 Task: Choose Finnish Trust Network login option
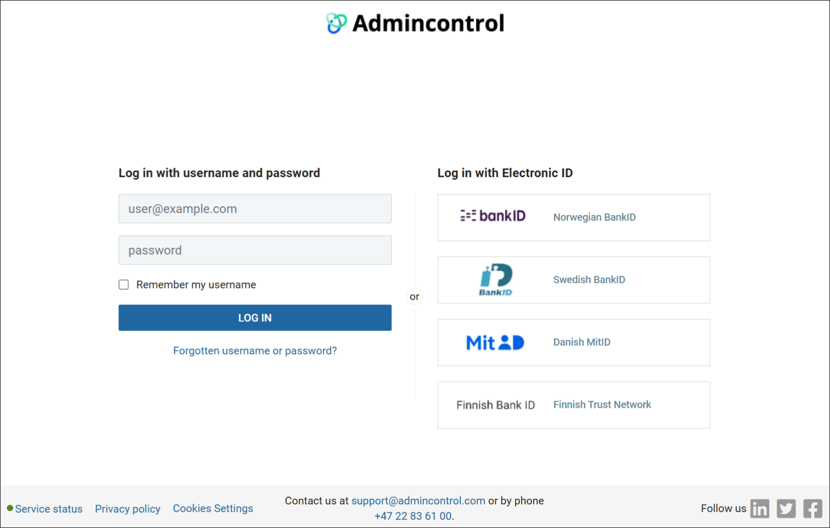[574, 405]
